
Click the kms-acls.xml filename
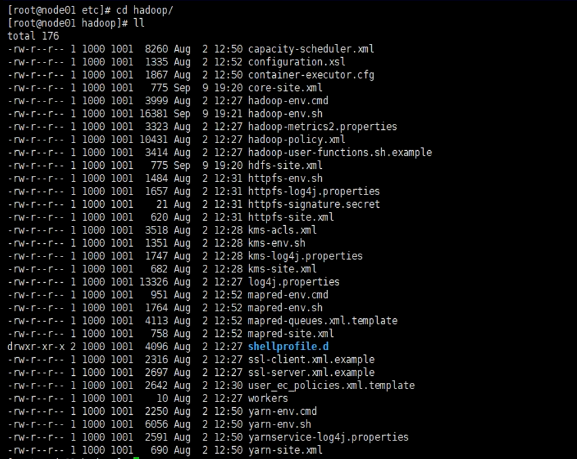tap(282, 230)
